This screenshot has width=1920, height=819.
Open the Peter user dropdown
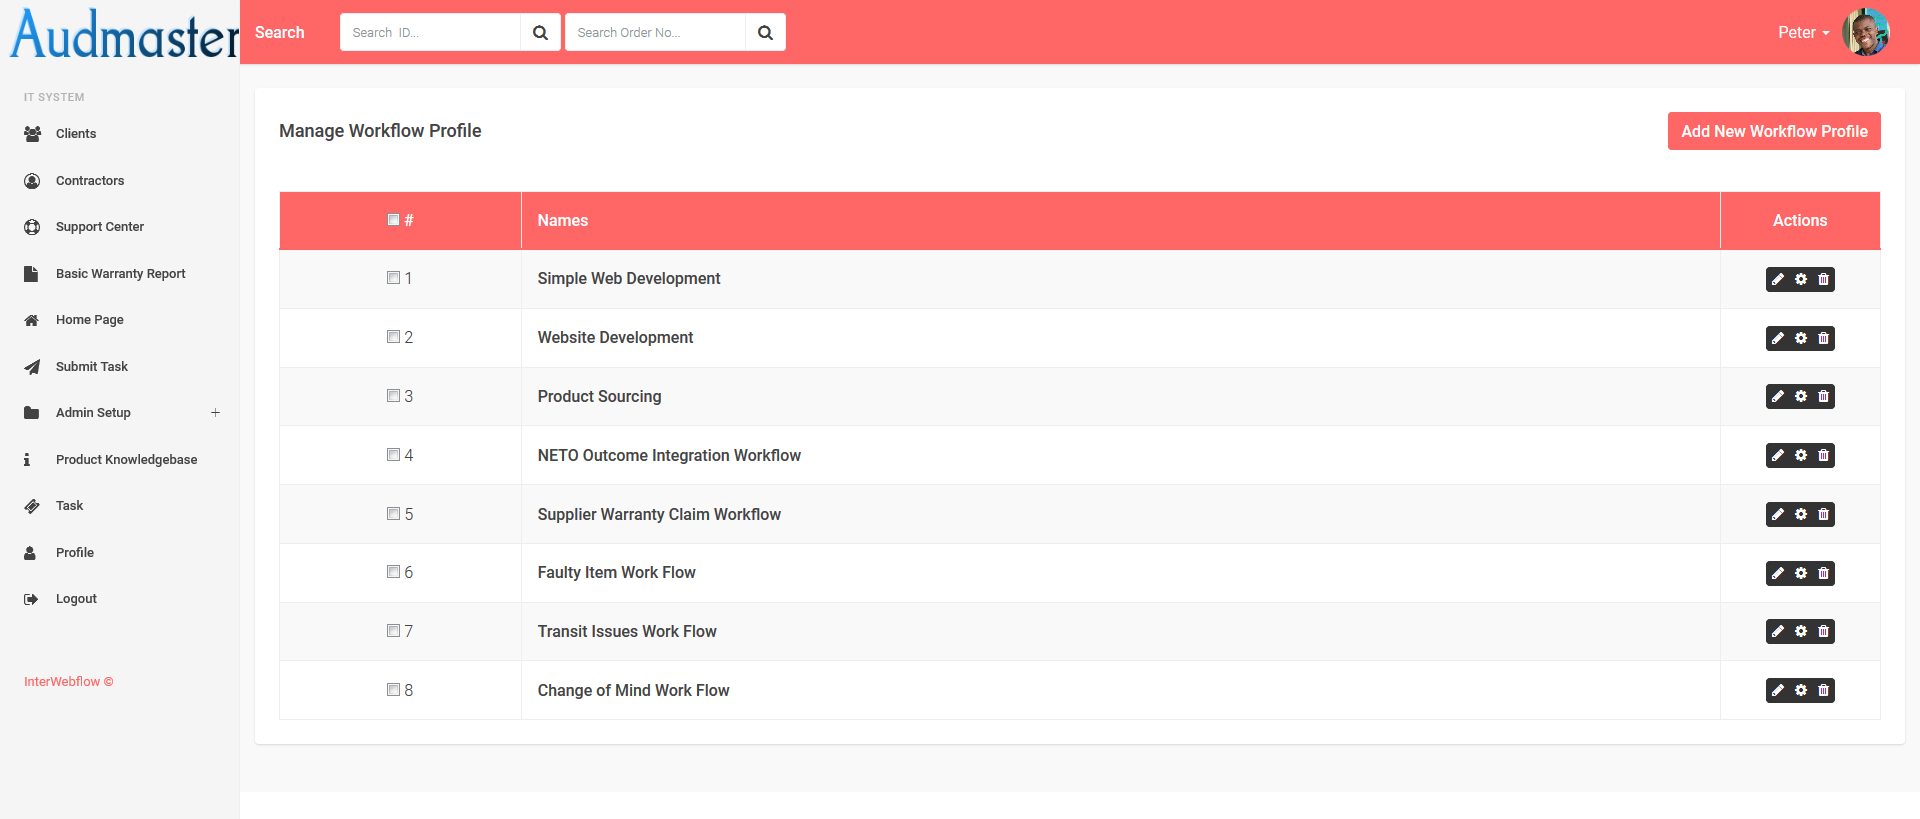pos(1802,33)
